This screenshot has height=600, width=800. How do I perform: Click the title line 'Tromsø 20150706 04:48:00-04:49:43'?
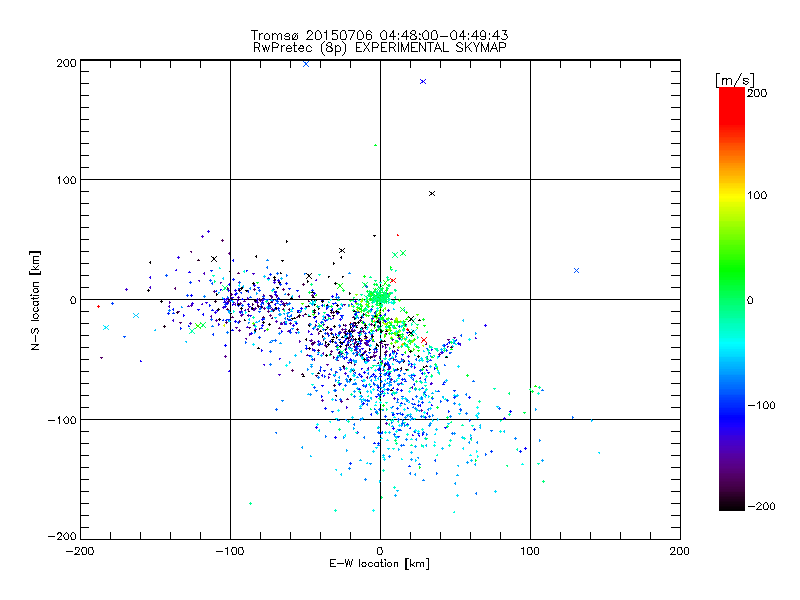[379, 35]
